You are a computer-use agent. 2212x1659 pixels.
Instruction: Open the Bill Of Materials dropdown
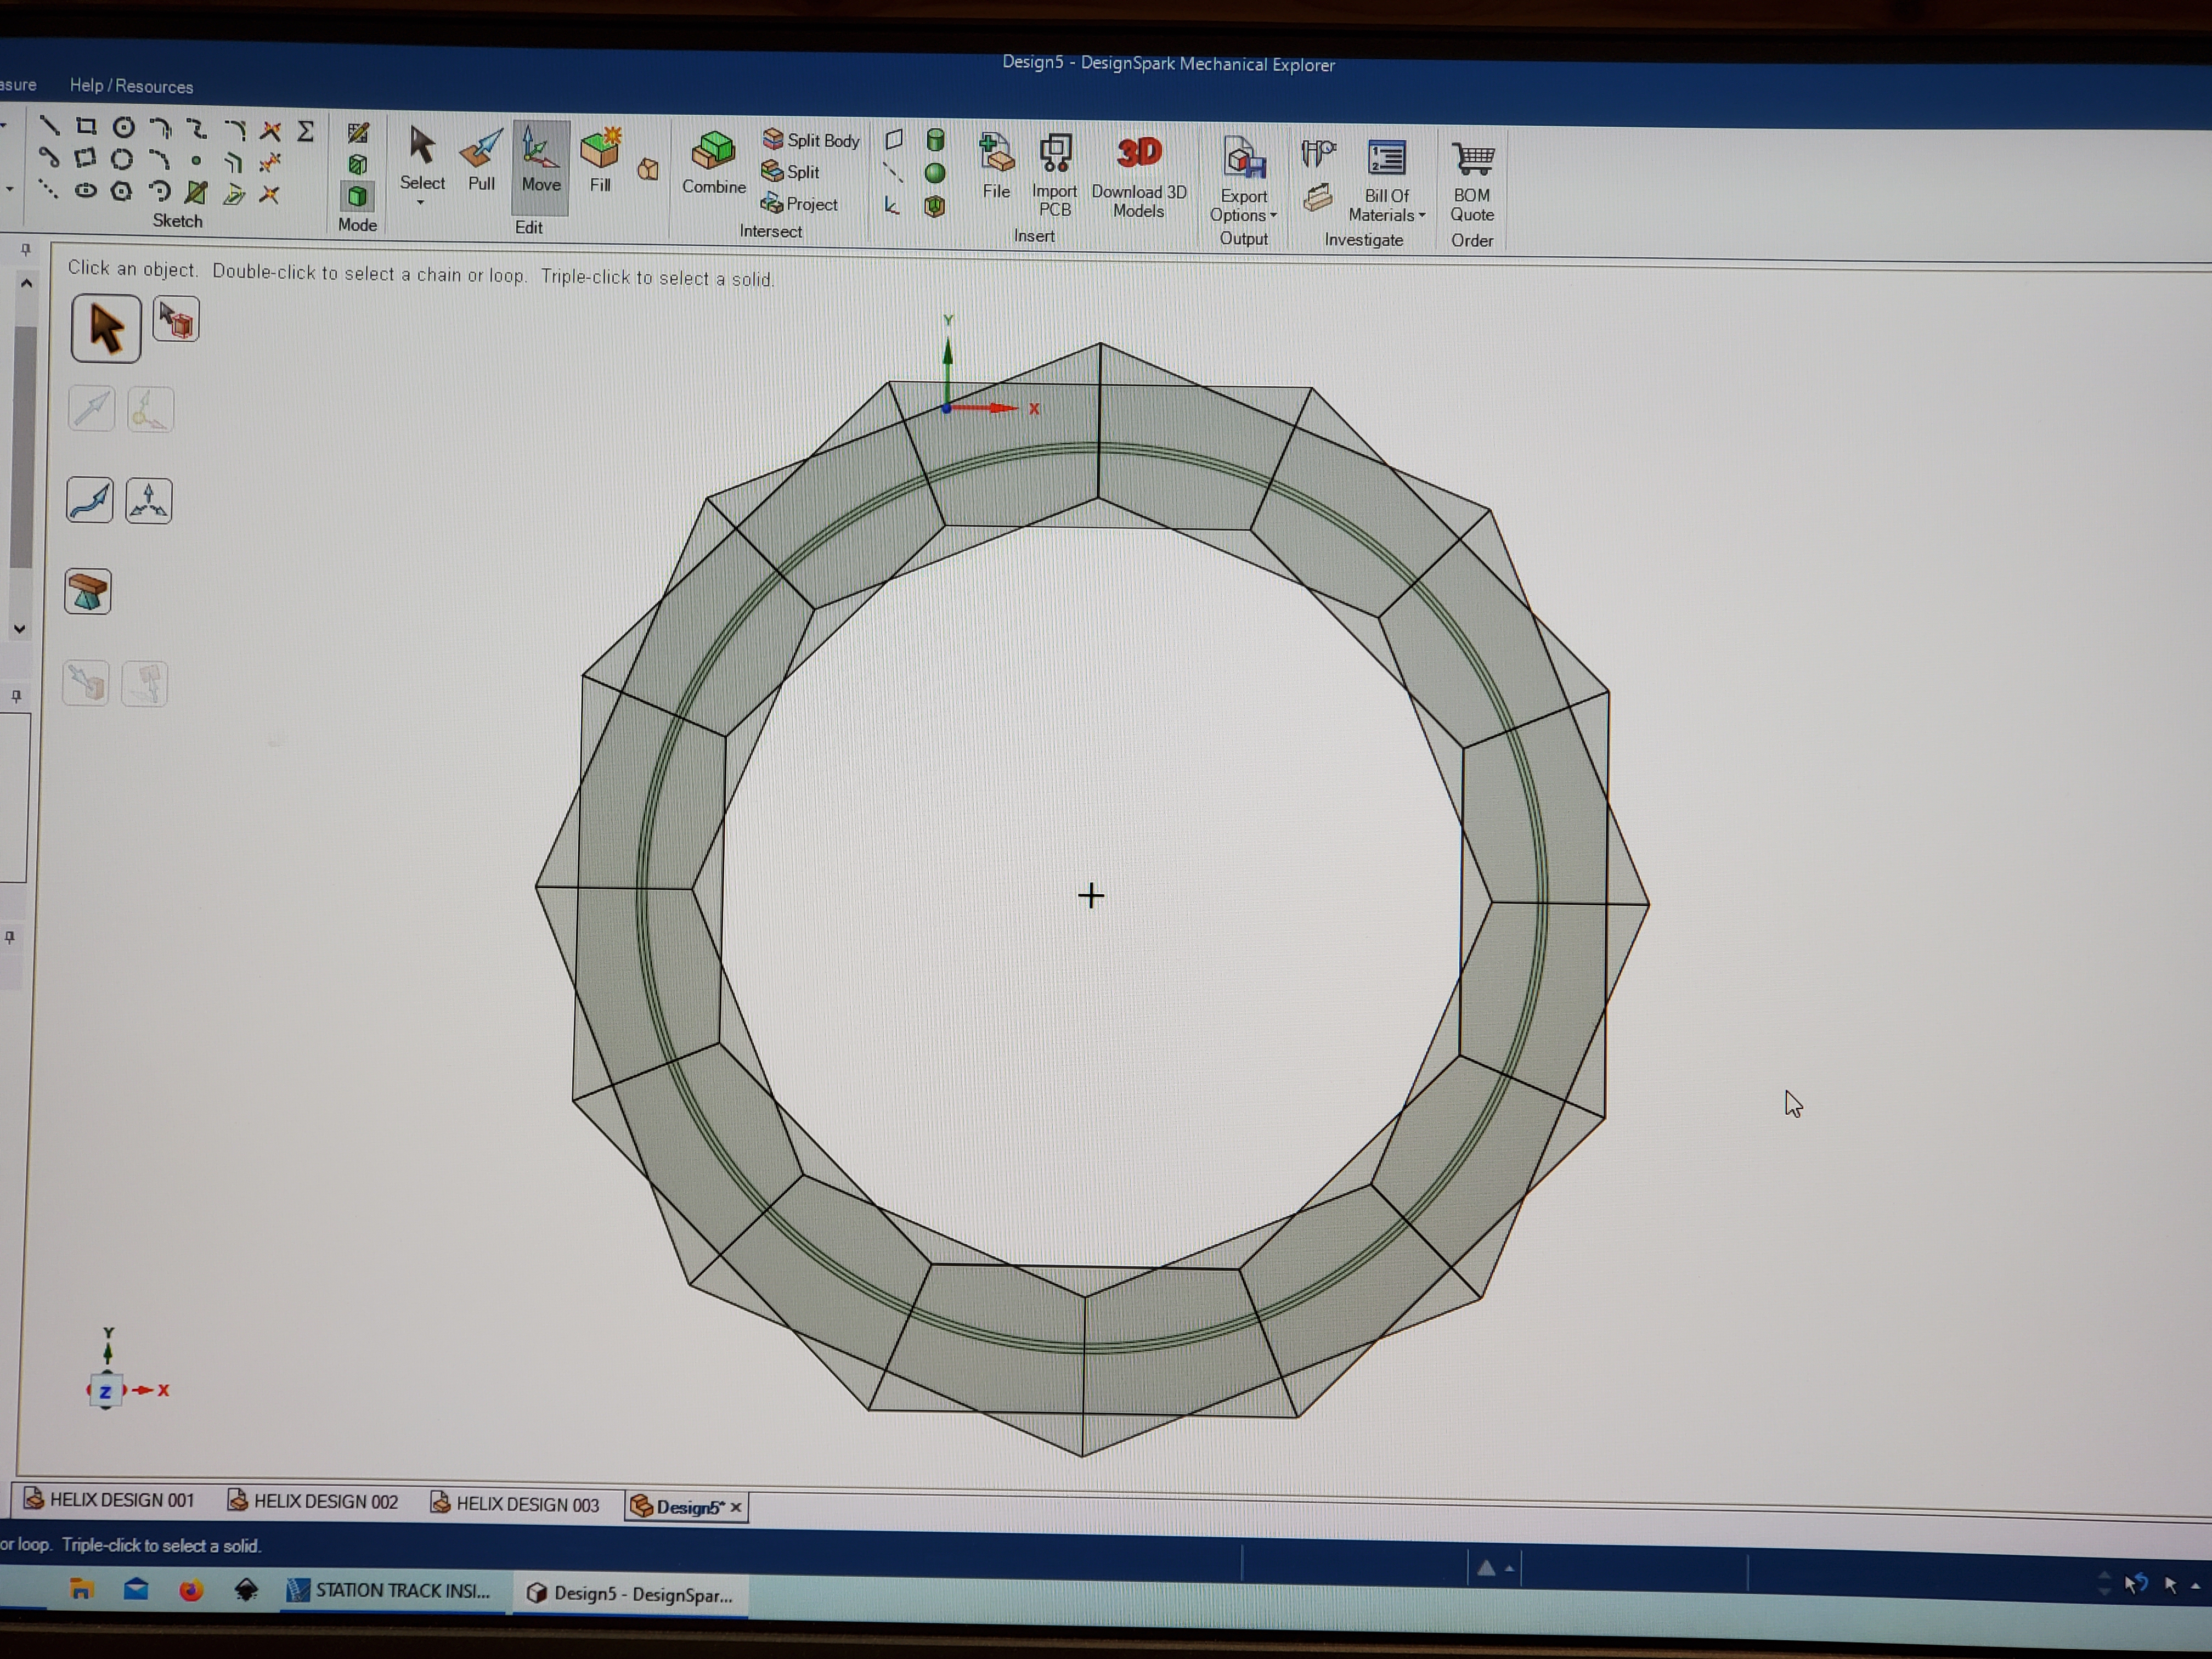[x=1387, y=181]
